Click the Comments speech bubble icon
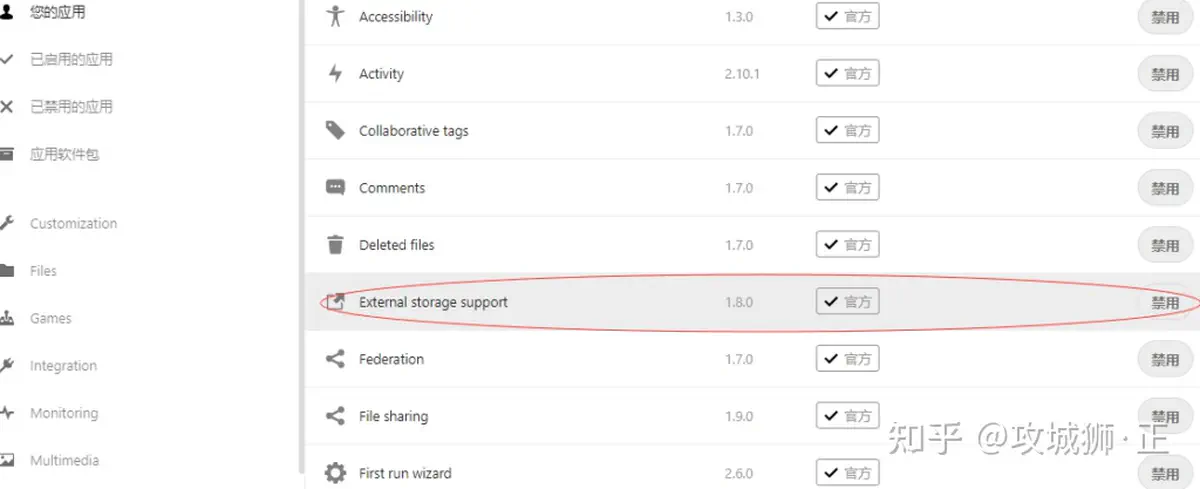Screen dimensions: 1200x489 pos(336,188)
